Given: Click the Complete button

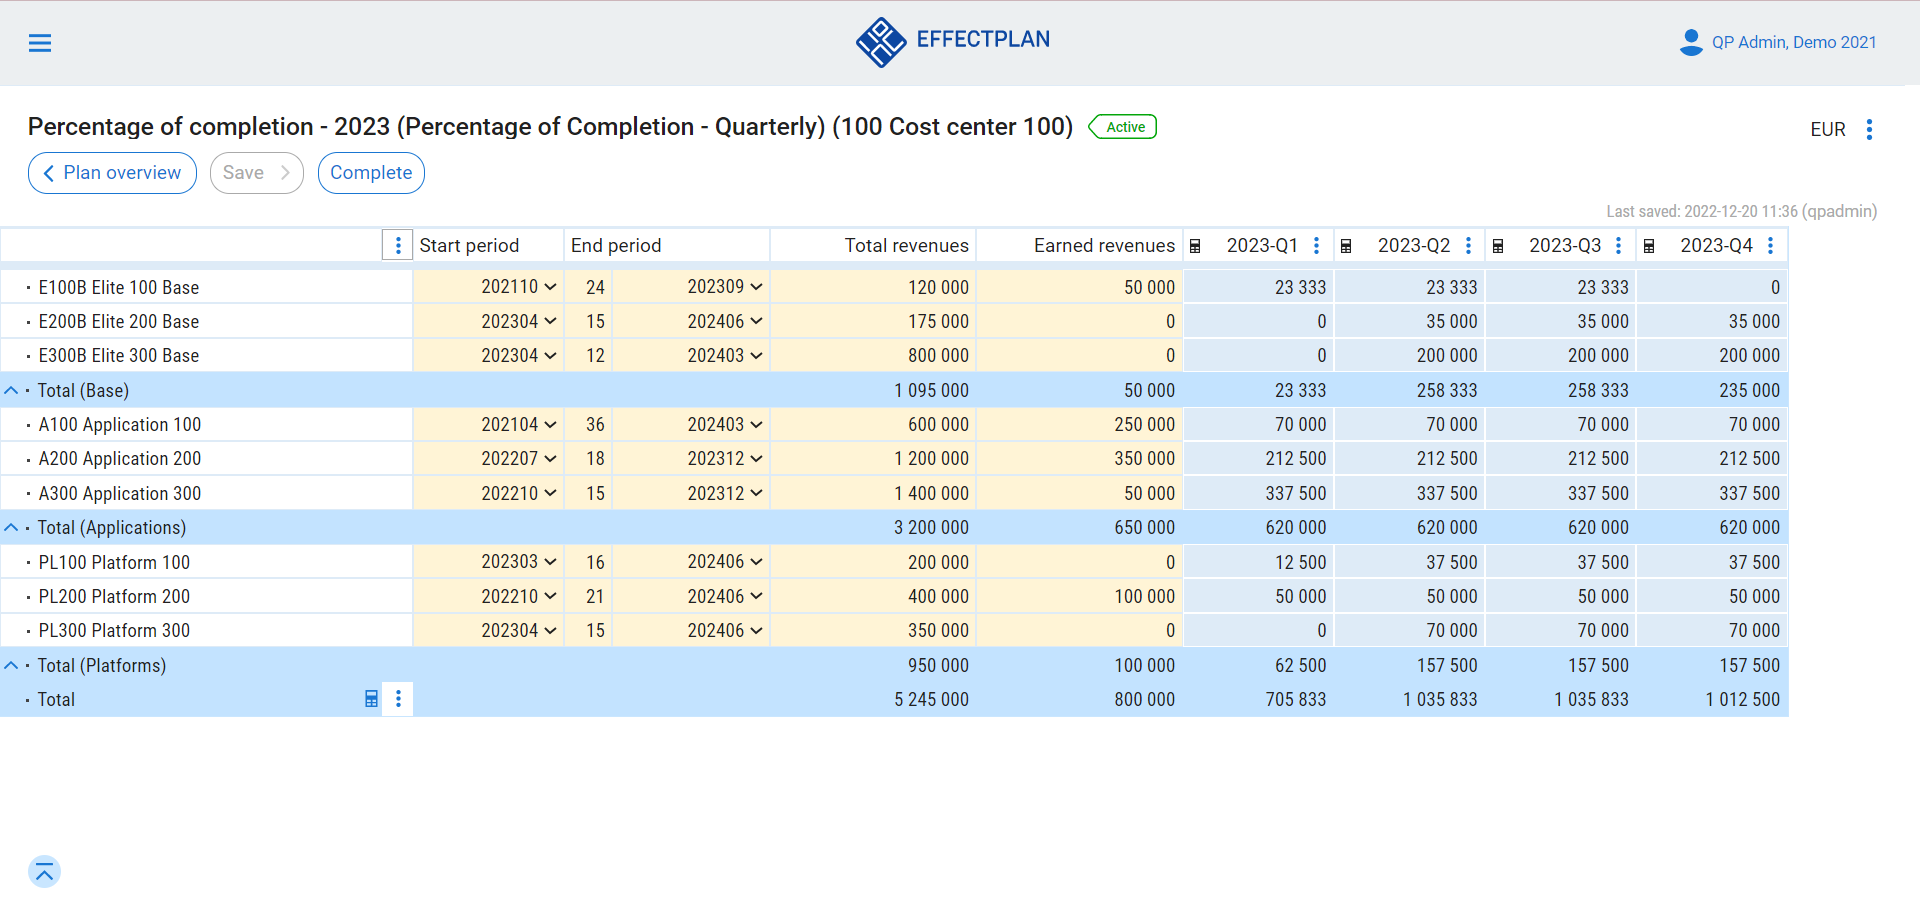Looking at the screenshot, I should pyautogui.click(x=371, y=173).
